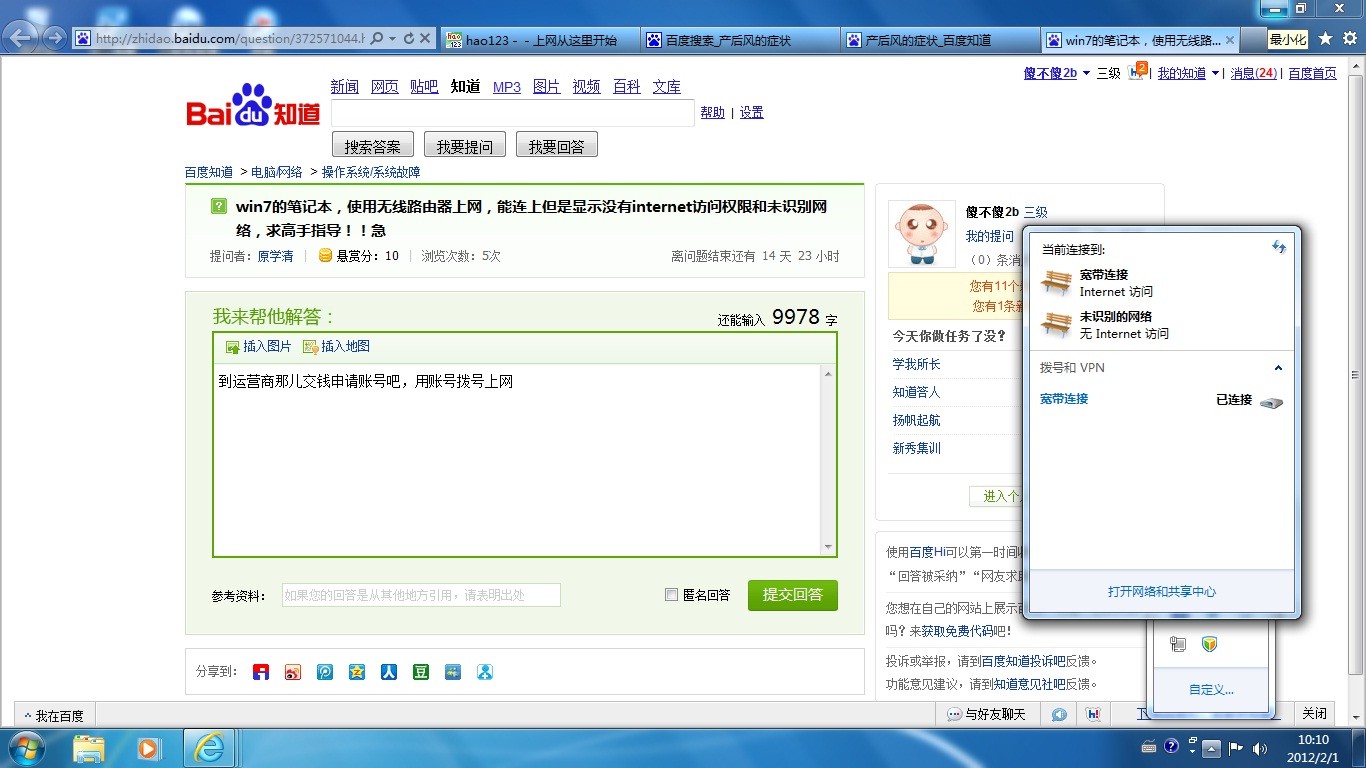
Task: Open the 网页 link in top nav
Action: [x=384, y=87]
